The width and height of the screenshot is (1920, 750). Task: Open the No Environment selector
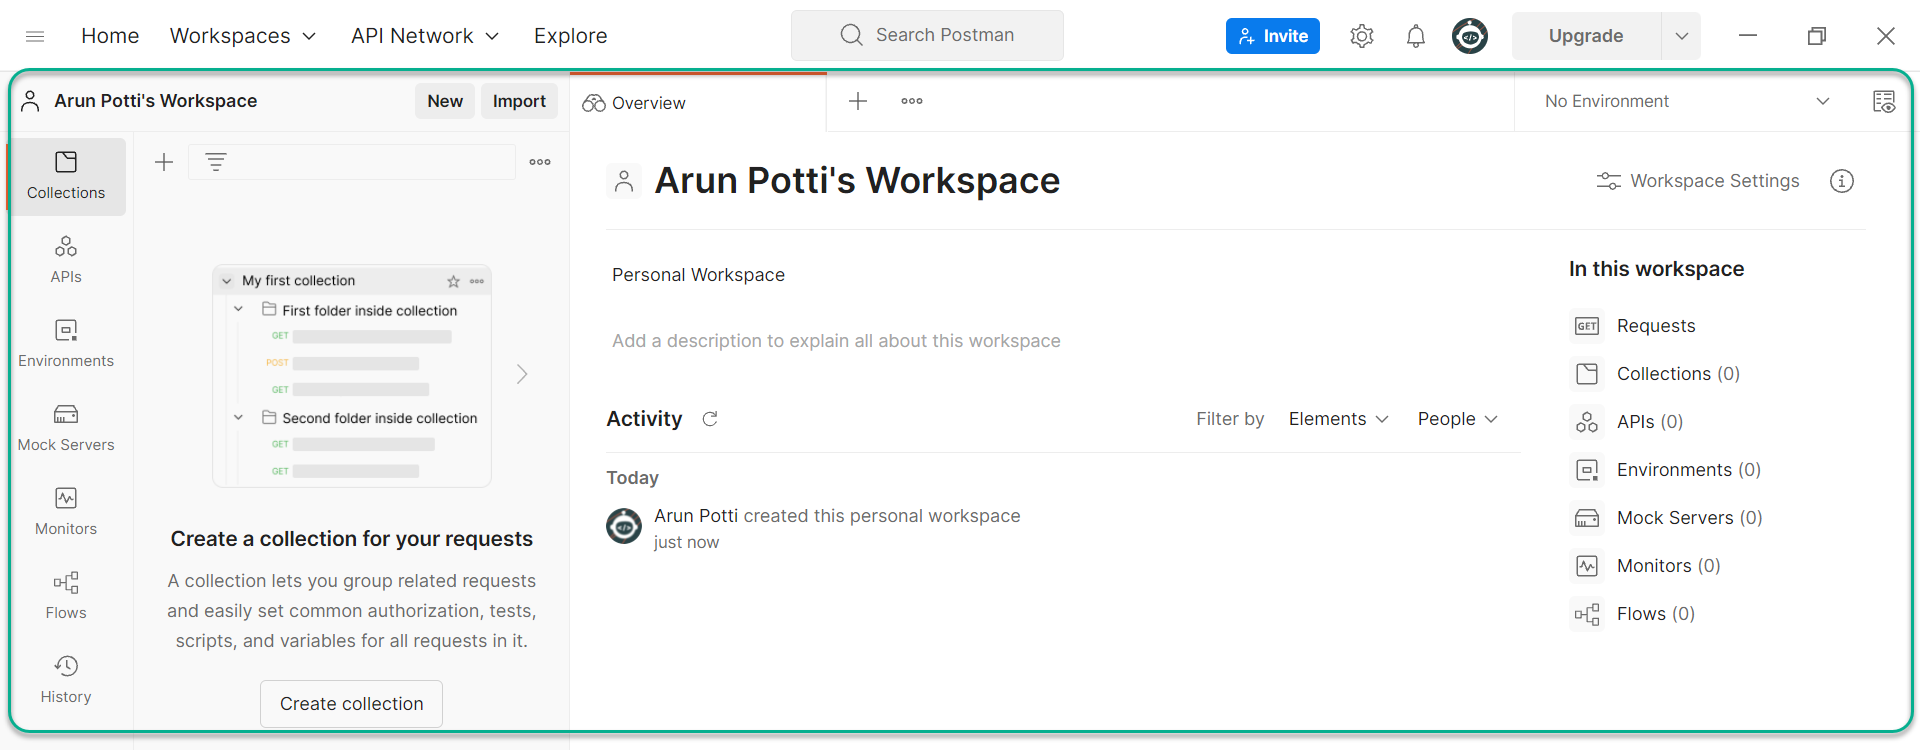1687,101
